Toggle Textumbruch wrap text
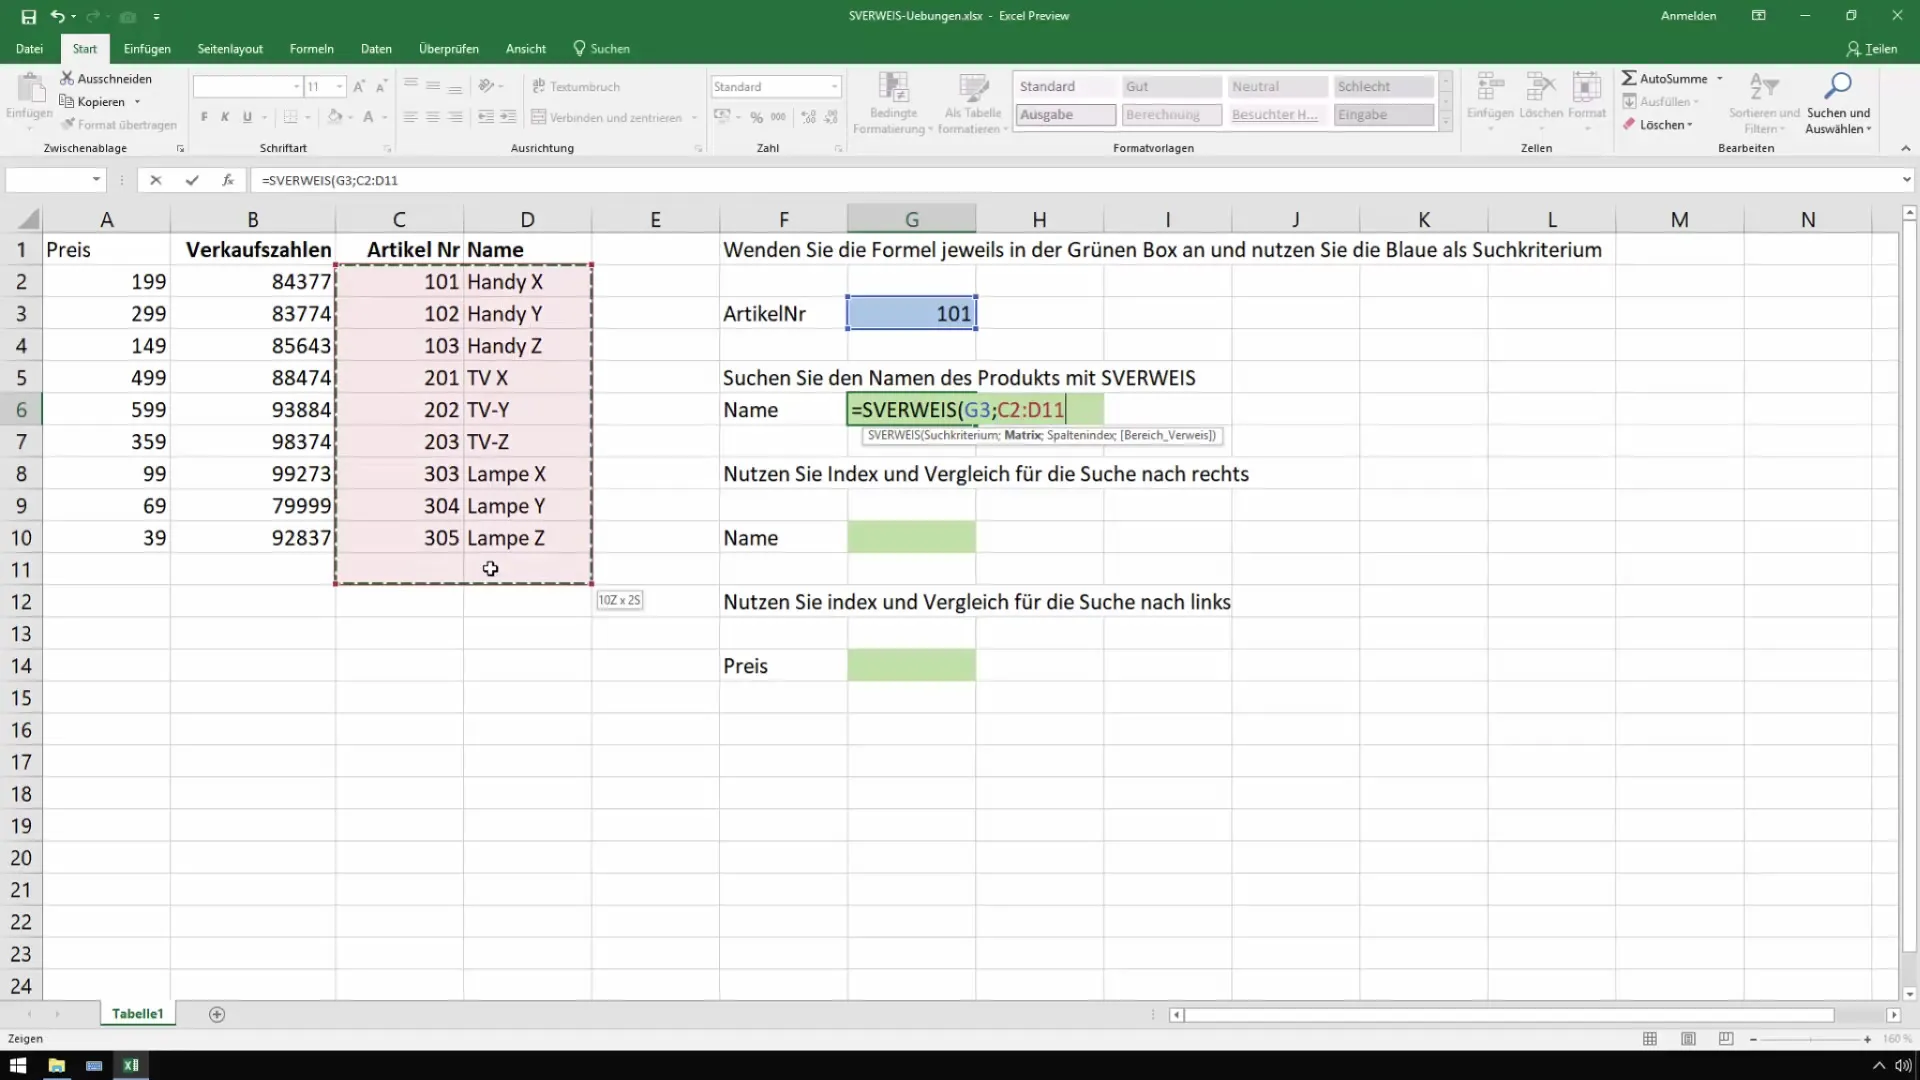 pyautogui.click(x=576, y=87)
